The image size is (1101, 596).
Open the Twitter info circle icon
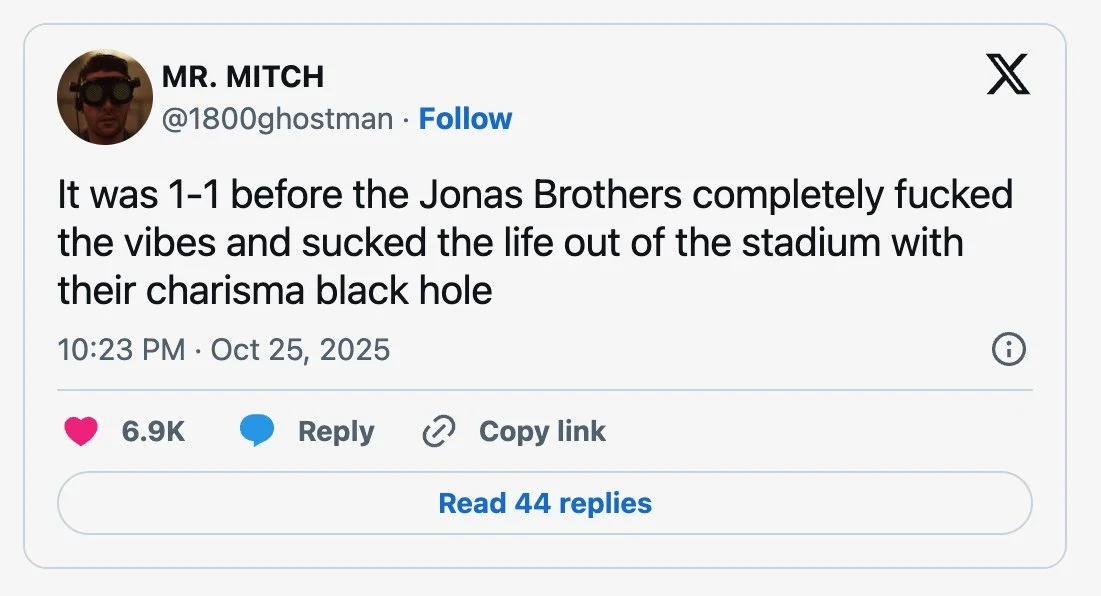(x=1007, y=349)
